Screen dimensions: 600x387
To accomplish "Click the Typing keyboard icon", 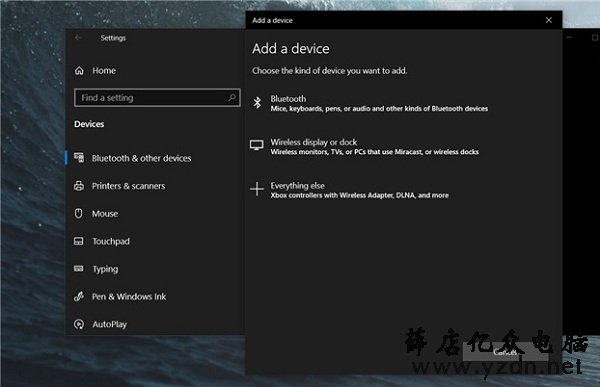I will [78, 269].
